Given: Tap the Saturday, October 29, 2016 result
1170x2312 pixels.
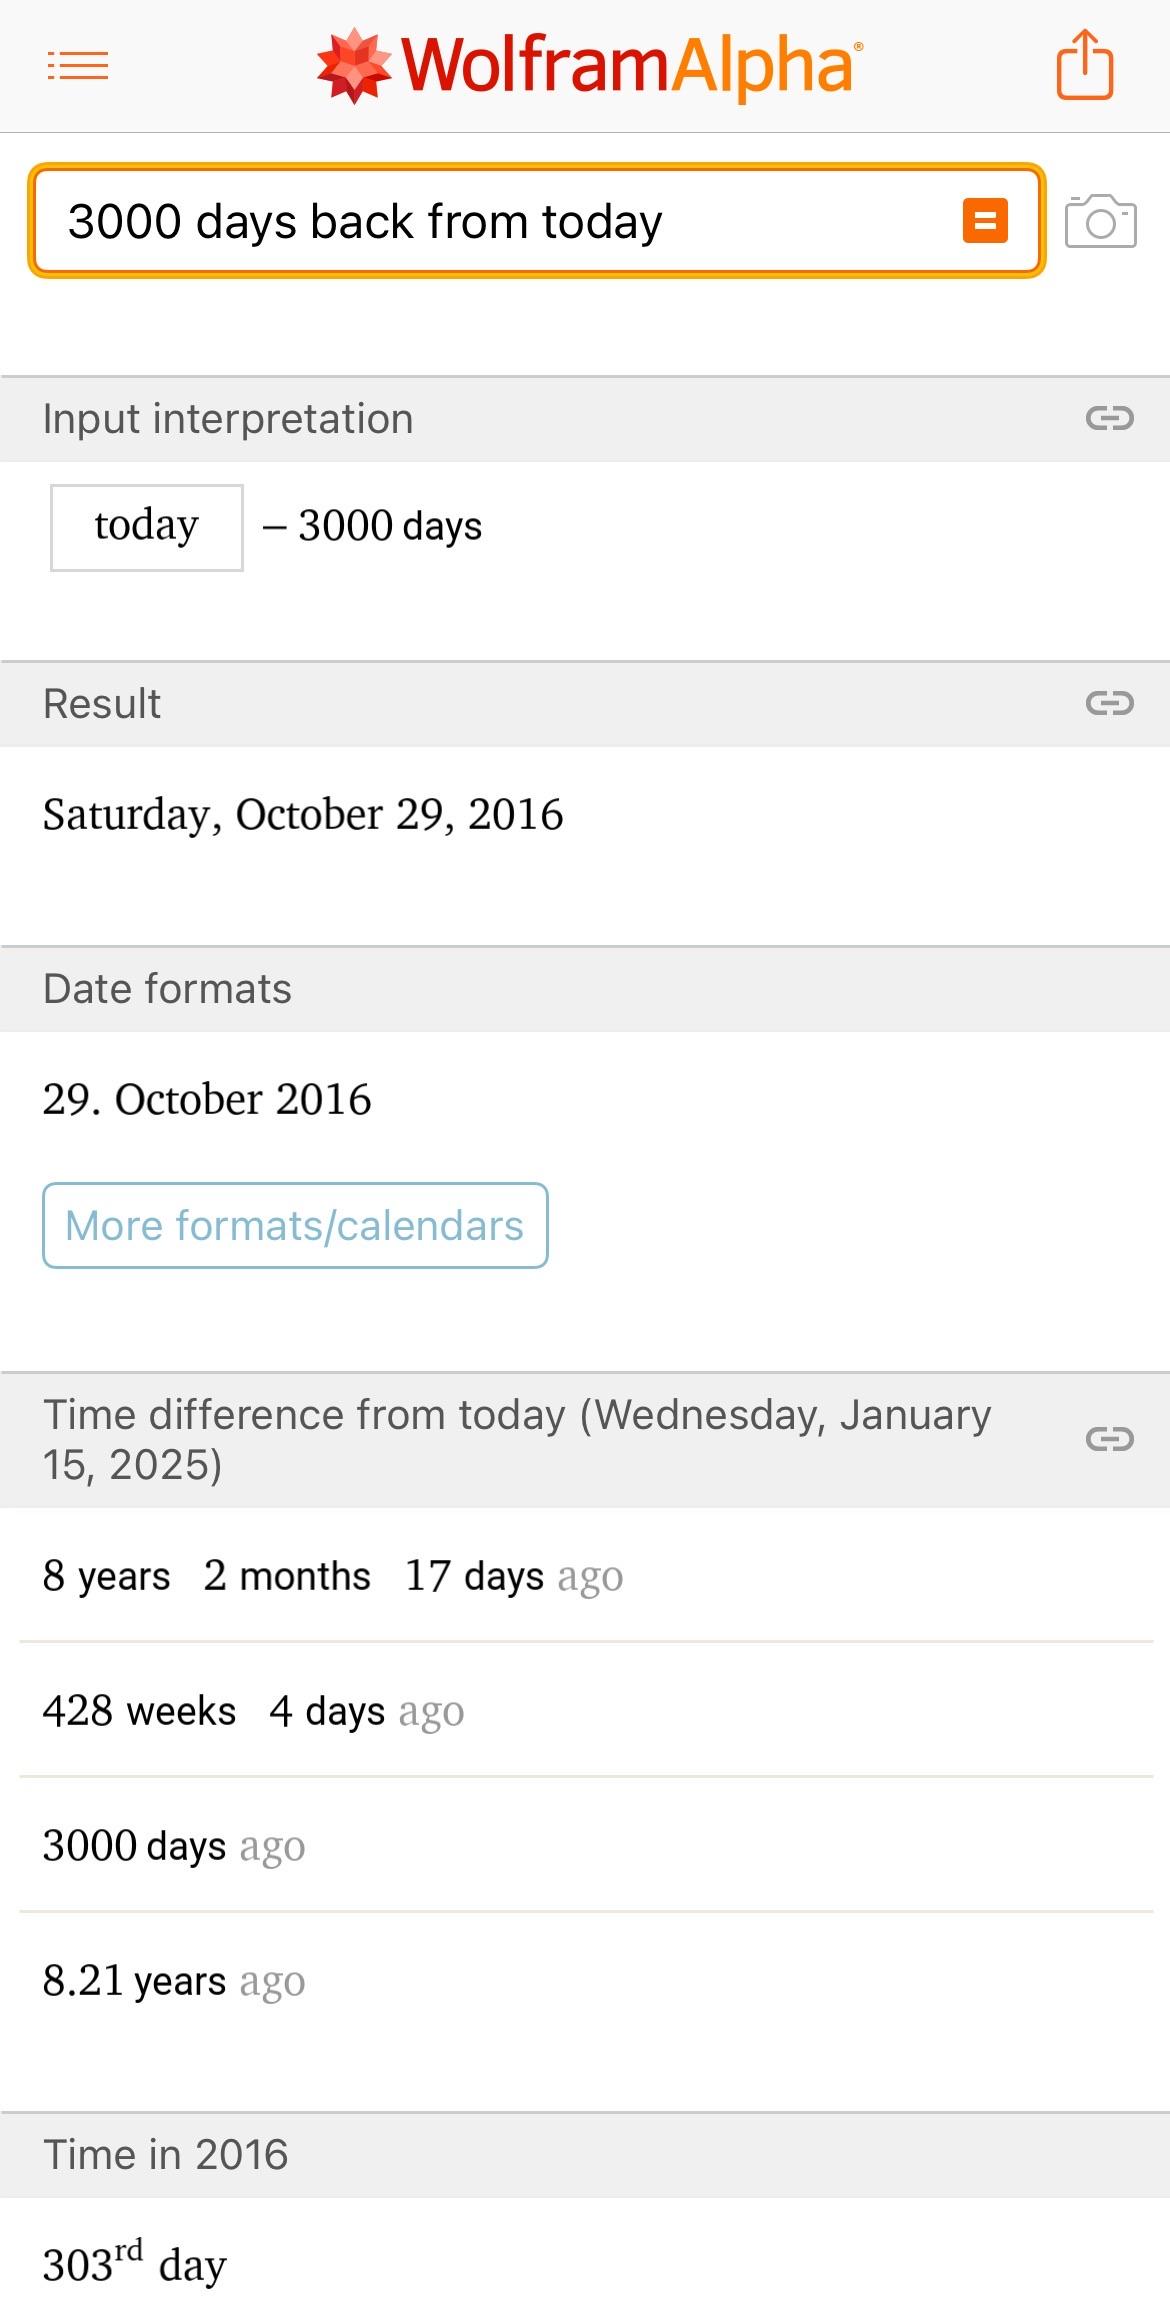Looking at the screenshot, I should [x=303, y=814].
